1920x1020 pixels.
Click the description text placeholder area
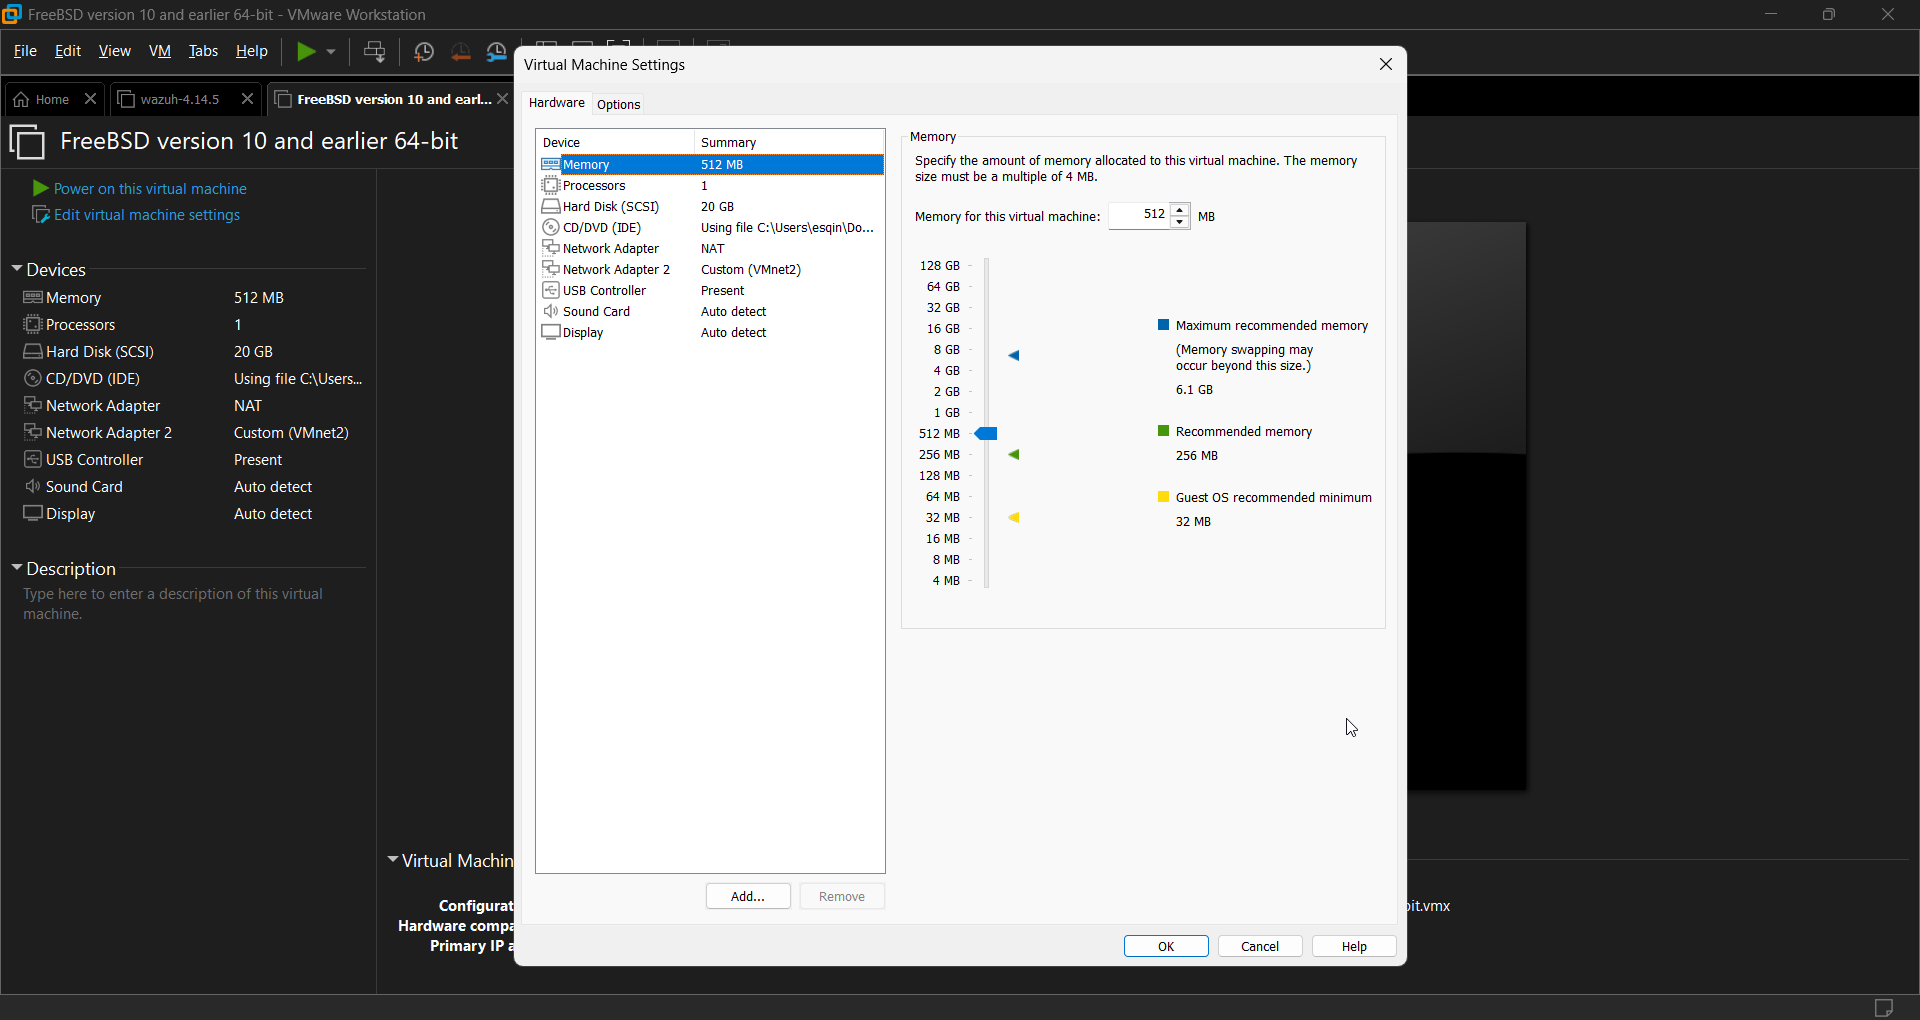[x=173, y=604]
